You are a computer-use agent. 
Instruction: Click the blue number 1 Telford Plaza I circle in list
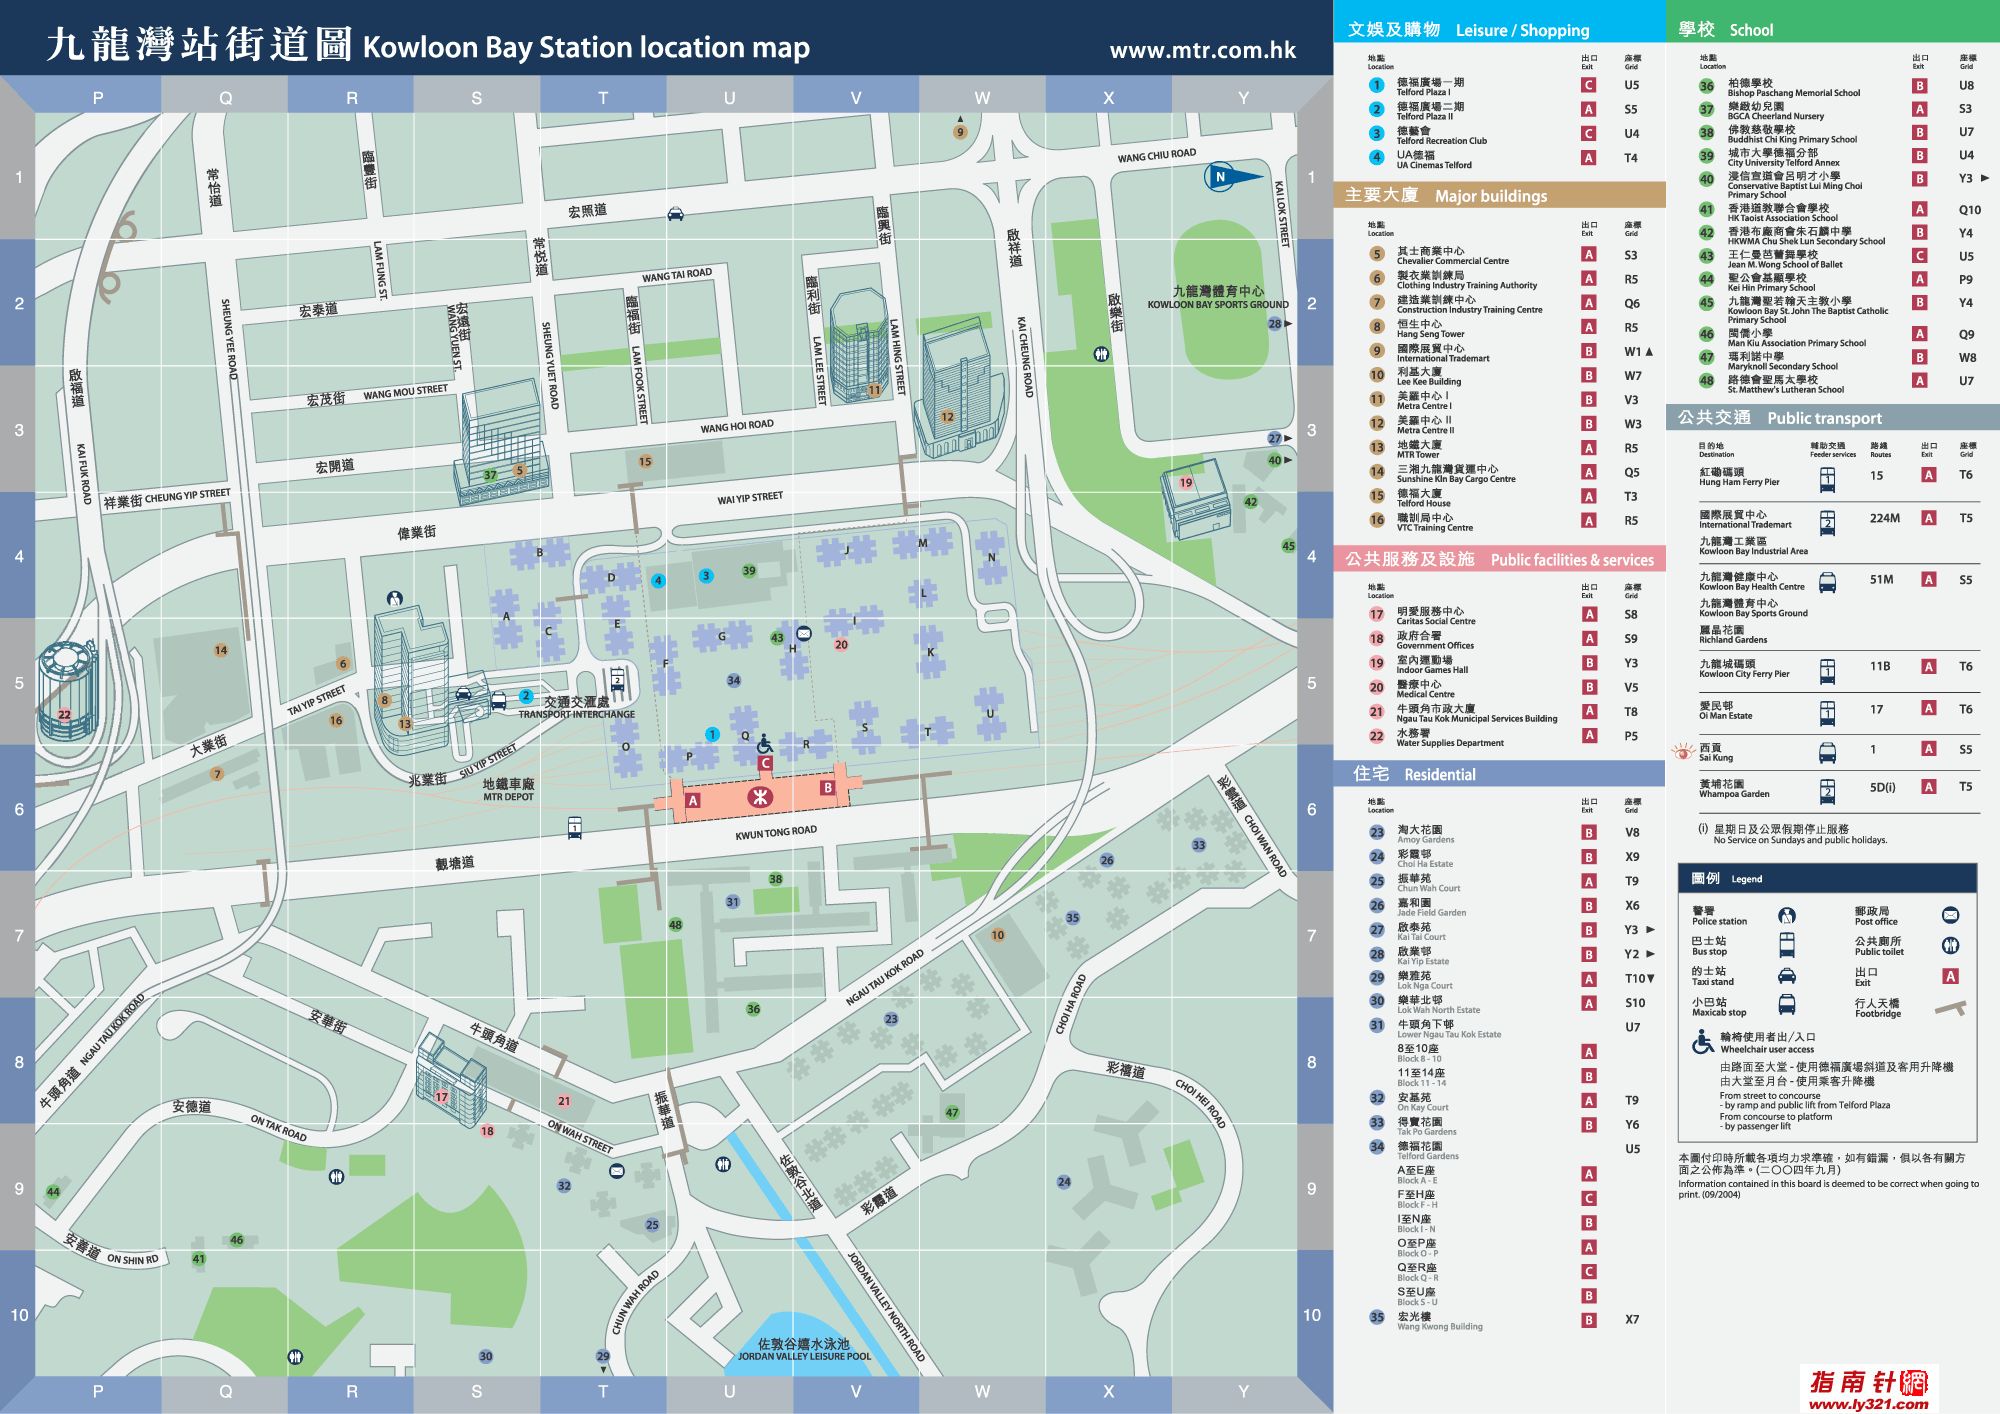click(x=1377, y=86)
